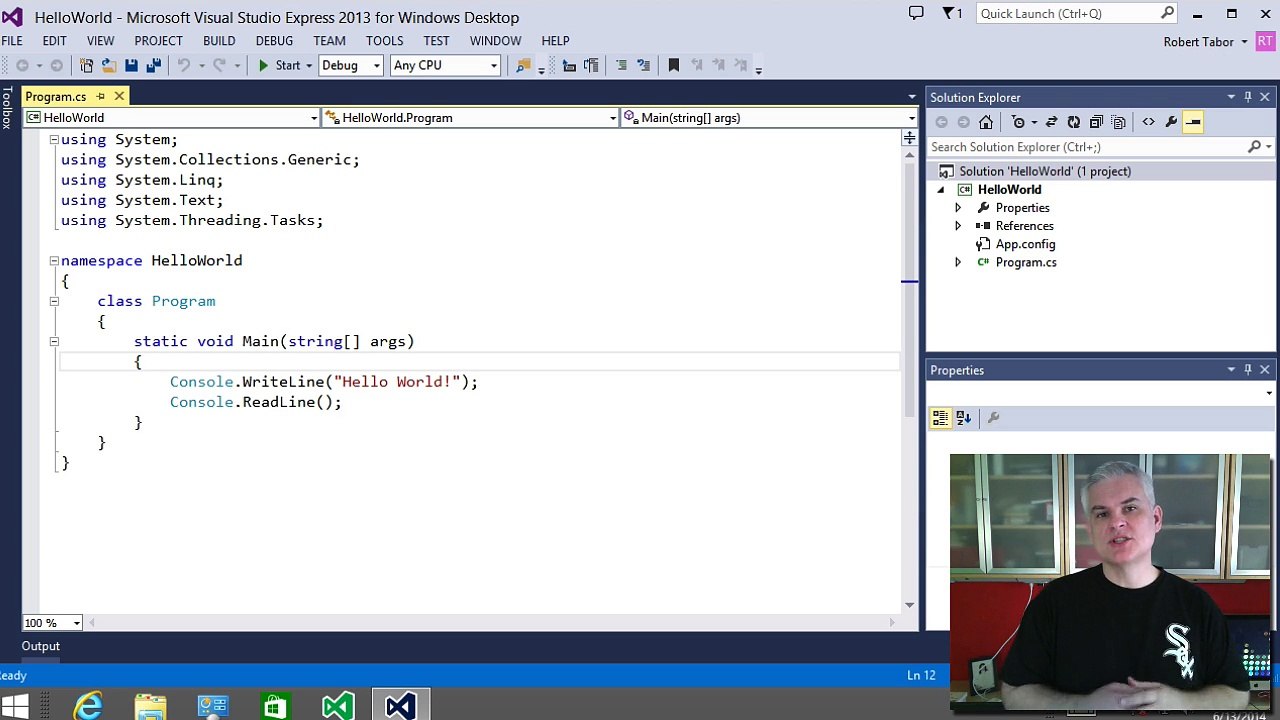The height and width of the screenshot is (720, 1280).
Task: Collapse the using directives block
Action: tap(54, 140)
